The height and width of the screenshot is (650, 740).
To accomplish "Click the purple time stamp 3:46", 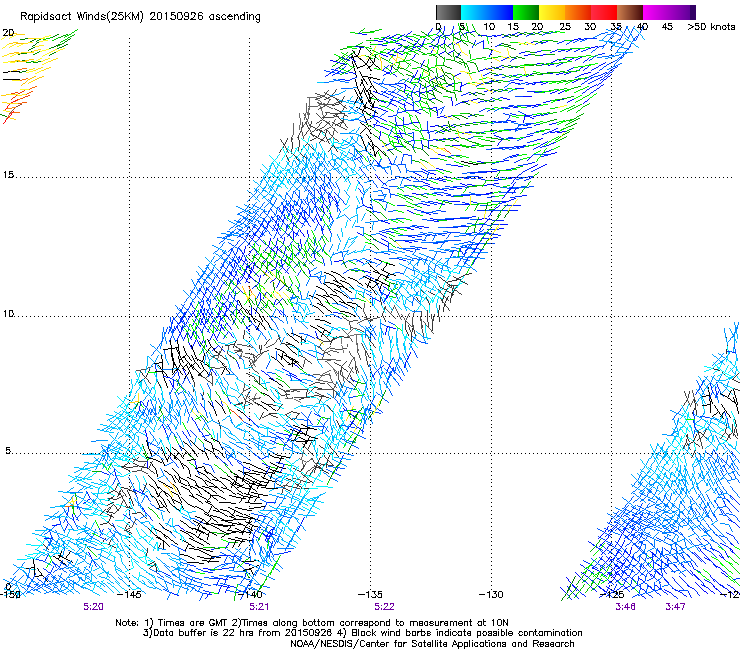I will pyautogui.click(x=625, y=607).
